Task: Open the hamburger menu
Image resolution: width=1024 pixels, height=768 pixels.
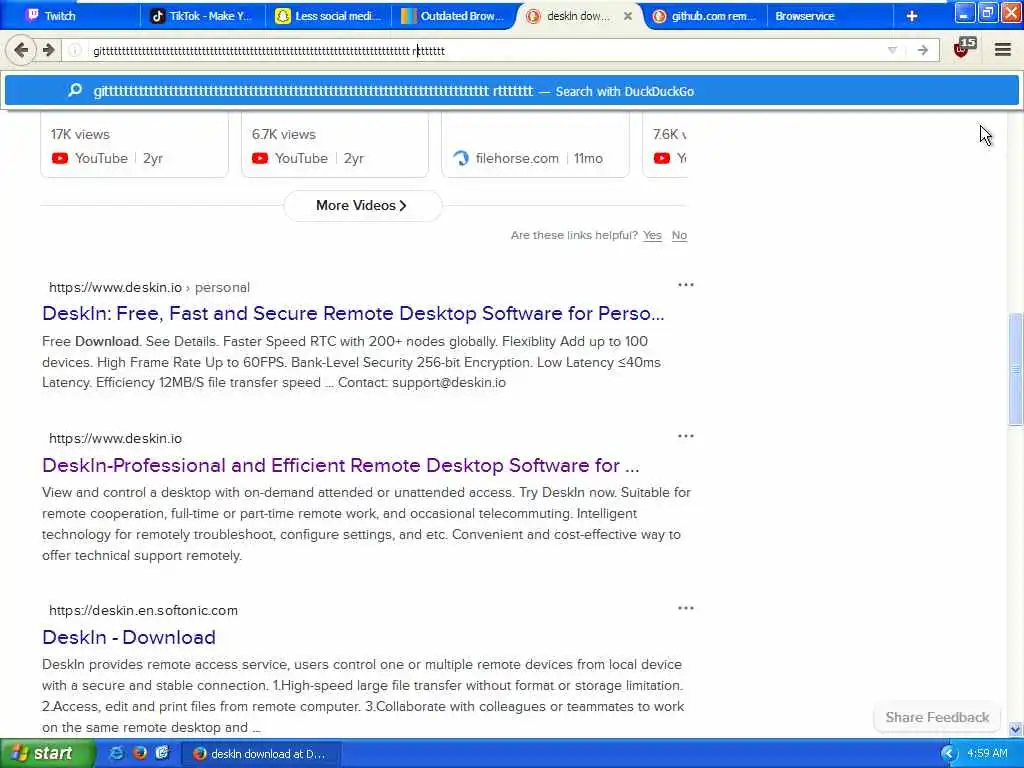Action: coord(1002,50)
